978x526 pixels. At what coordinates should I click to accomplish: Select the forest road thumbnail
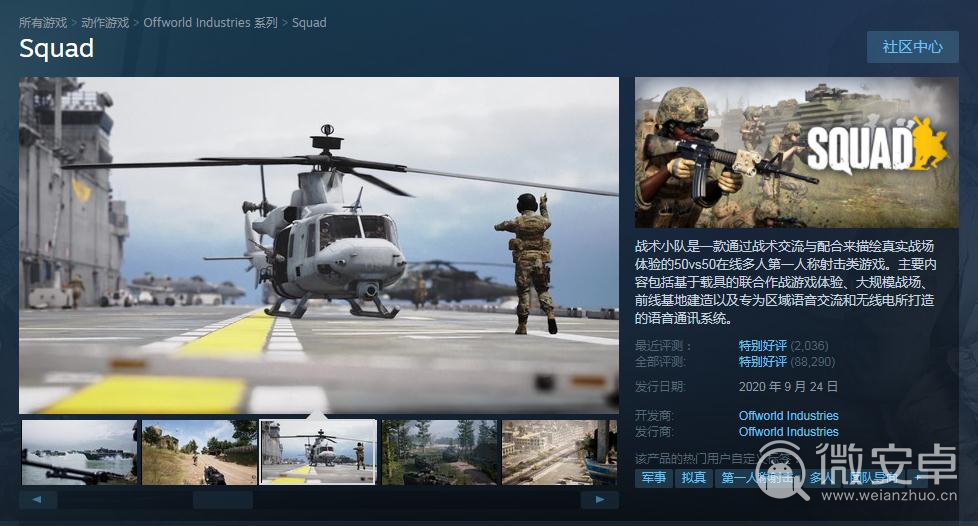point(440,452)
